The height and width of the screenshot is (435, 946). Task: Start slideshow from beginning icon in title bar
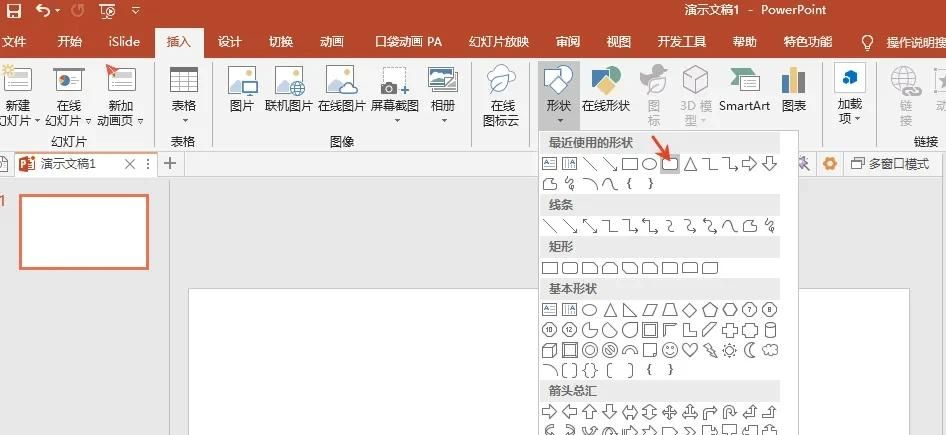[x=107, y=10]
